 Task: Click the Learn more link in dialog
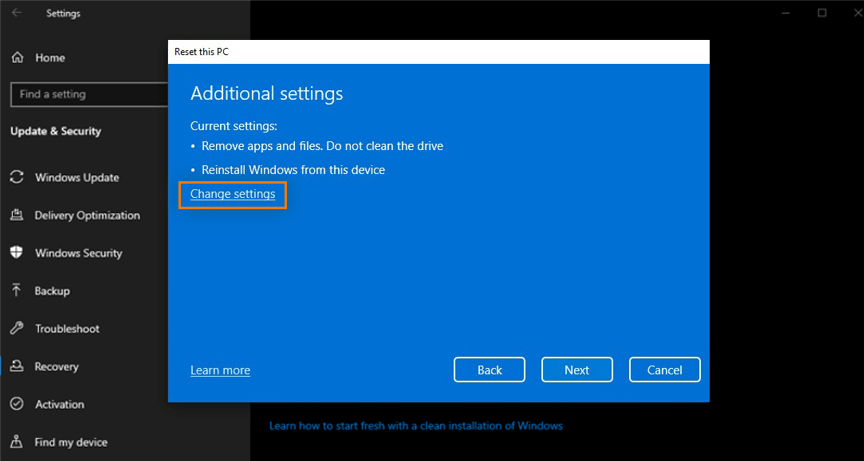click(220, 370)
